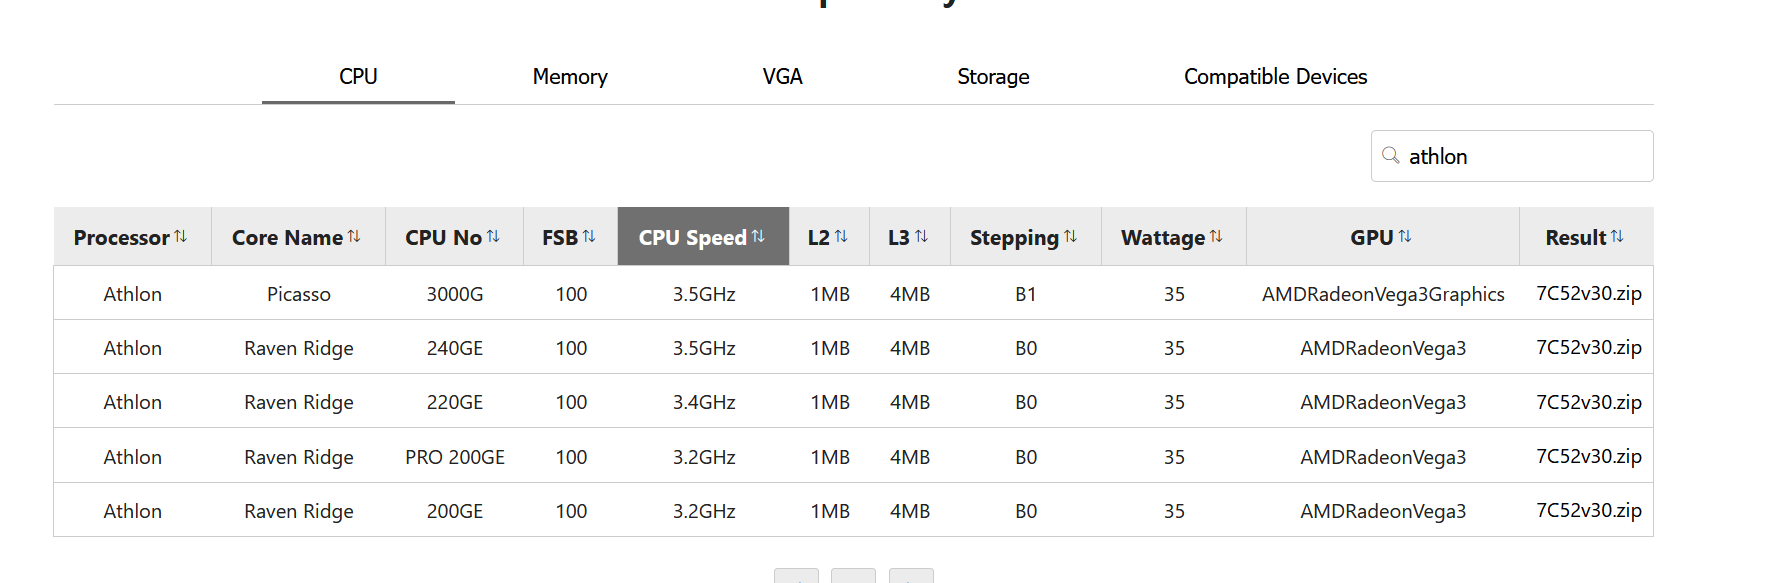Sort GPU column using arrows icon
Image resolution: width=1765 pixels, height=583 pixels.
[1405, 237]
